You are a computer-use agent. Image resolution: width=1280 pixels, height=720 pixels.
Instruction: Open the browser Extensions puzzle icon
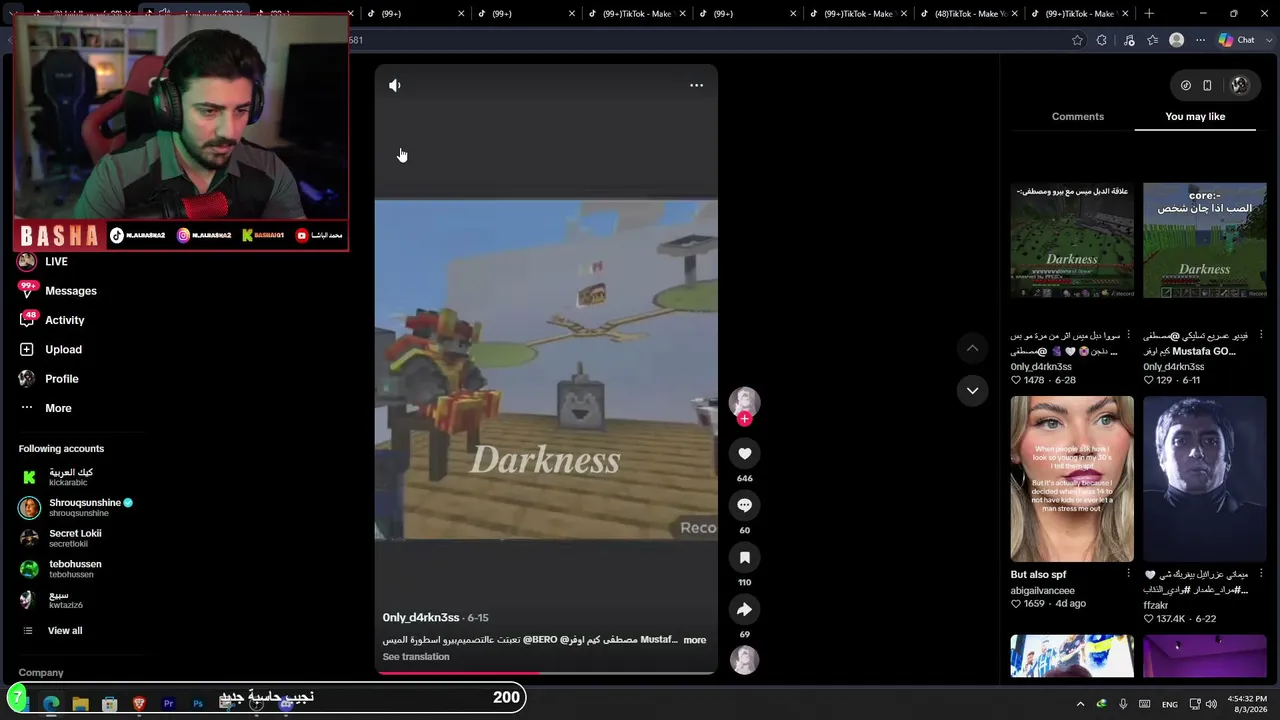point(1102,40)
